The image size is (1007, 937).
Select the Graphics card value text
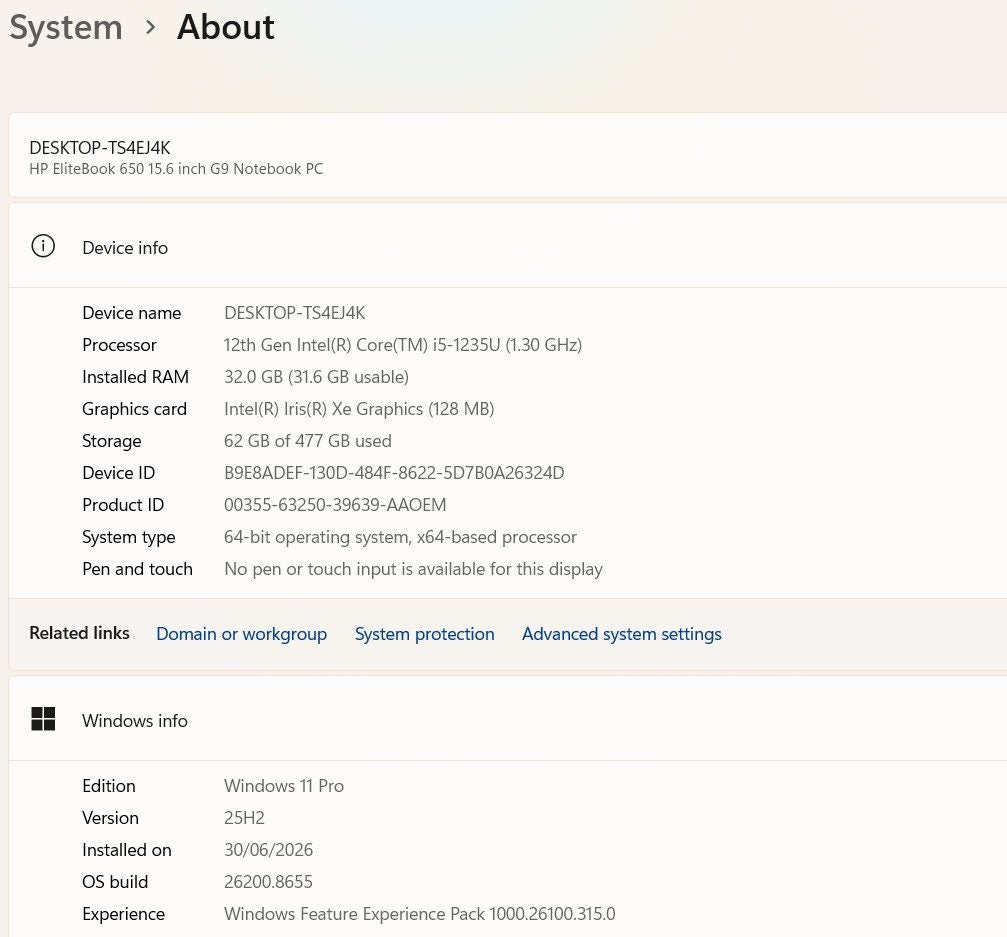pos(359,409)
